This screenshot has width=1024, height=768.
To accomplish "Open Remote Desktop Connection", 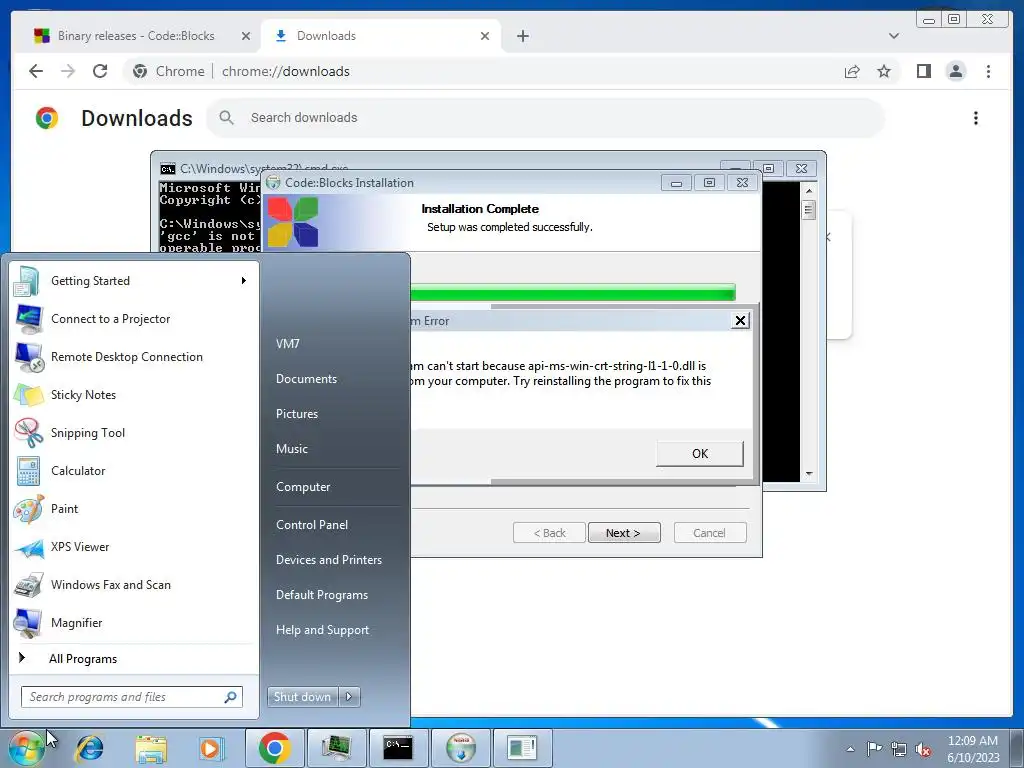I will tap(133, 357).
